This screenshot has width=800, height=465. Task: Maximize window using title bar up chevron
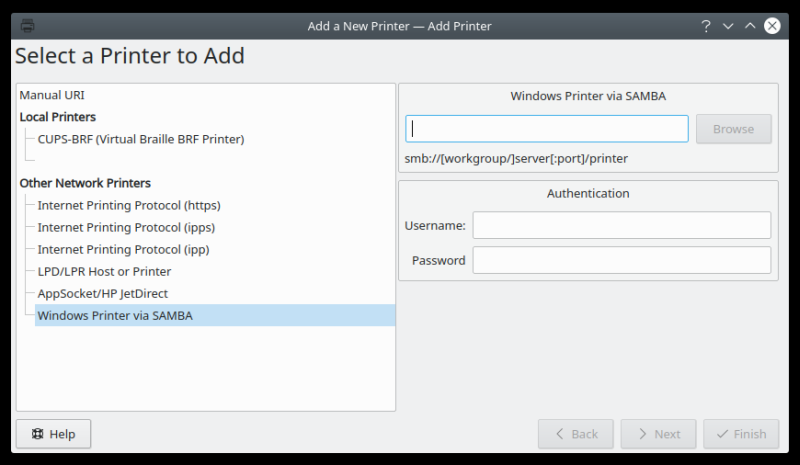click(750, 26)
